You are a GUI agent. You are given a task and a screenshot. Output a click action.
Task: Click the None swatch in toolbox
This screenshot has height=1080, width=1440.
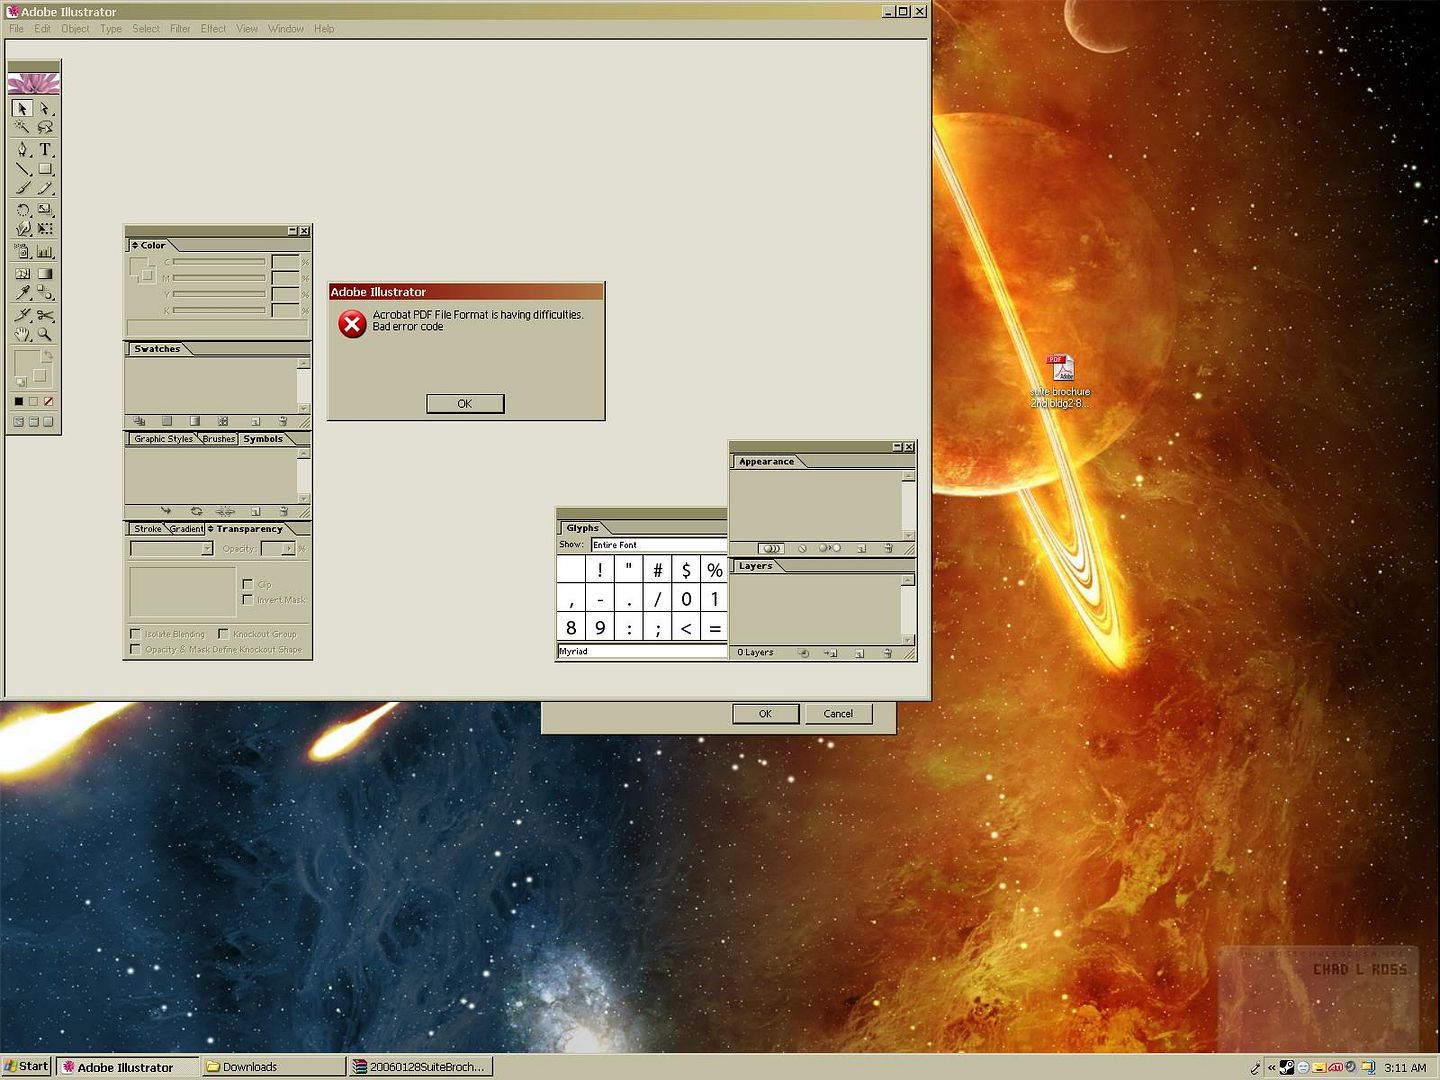click(x=48, y=401)
